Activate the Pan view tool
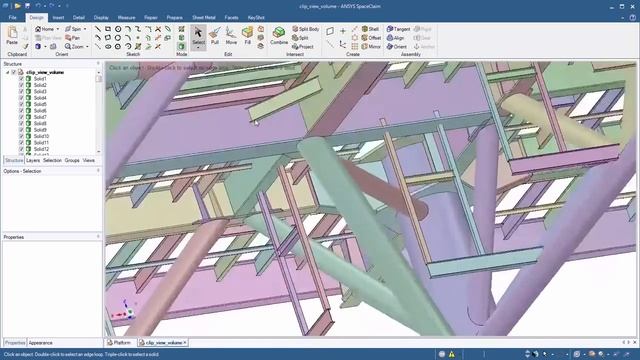 pyautogui.click(x=72, y=38)
